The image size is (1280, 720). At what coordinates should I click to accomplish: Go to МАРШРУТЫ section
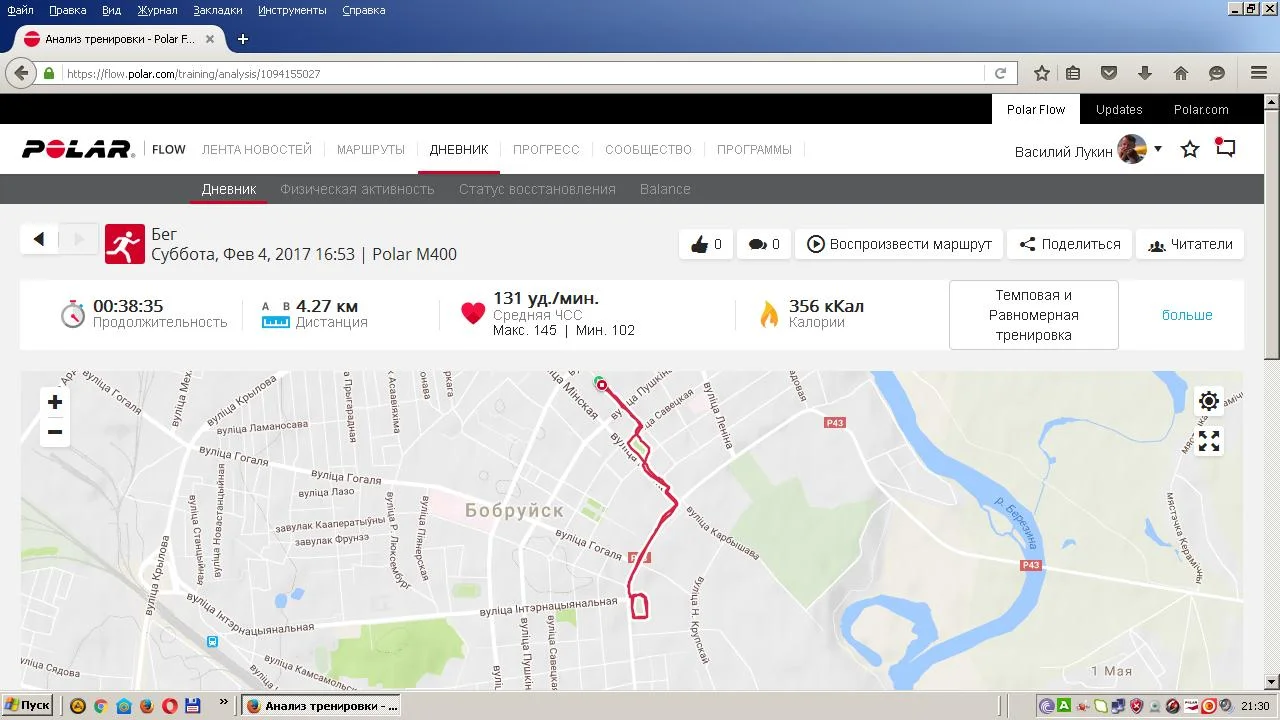(371, 149)
